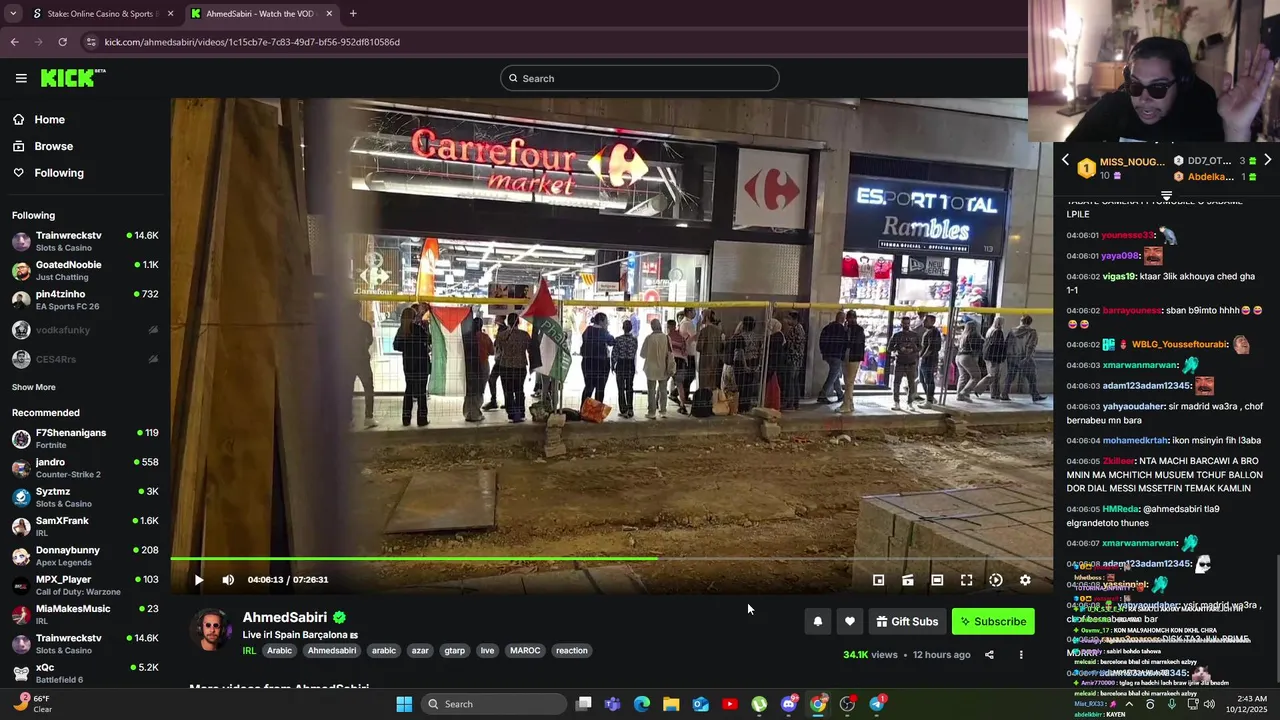Open a new browser tab
Viewport: 1280px width, 720px height.
(353, 14)
